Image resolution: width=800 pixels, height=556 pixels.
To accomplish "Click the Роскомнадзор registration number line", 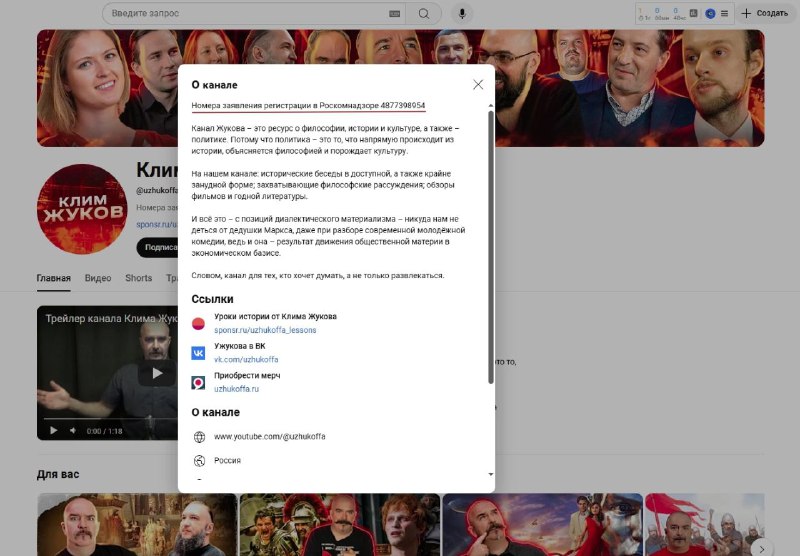I will point(308,106).
